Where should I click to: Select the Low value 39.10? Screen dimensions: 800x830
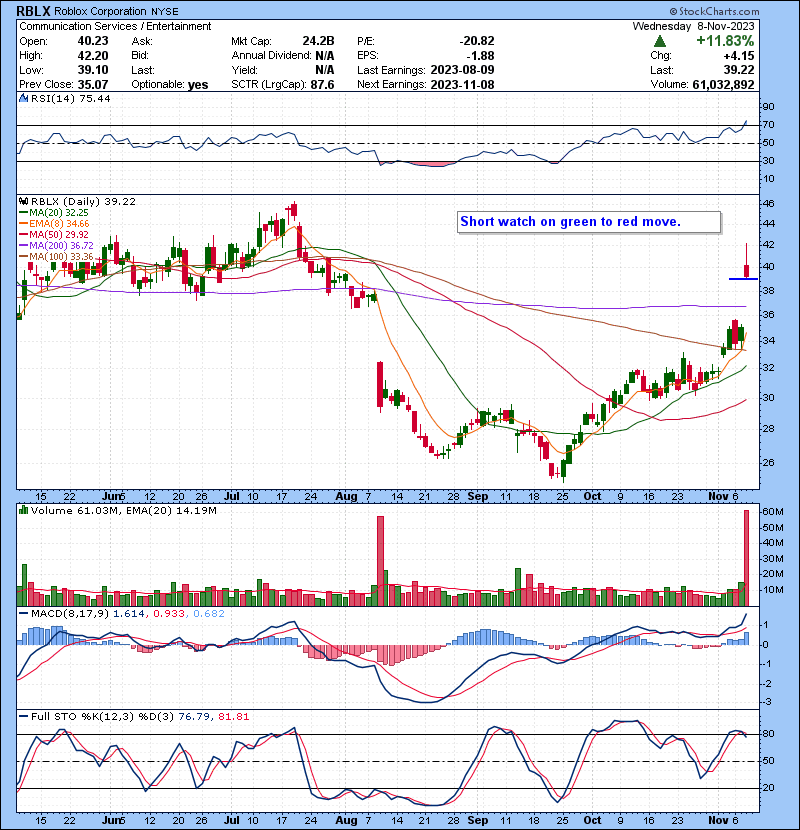[93, 70]
